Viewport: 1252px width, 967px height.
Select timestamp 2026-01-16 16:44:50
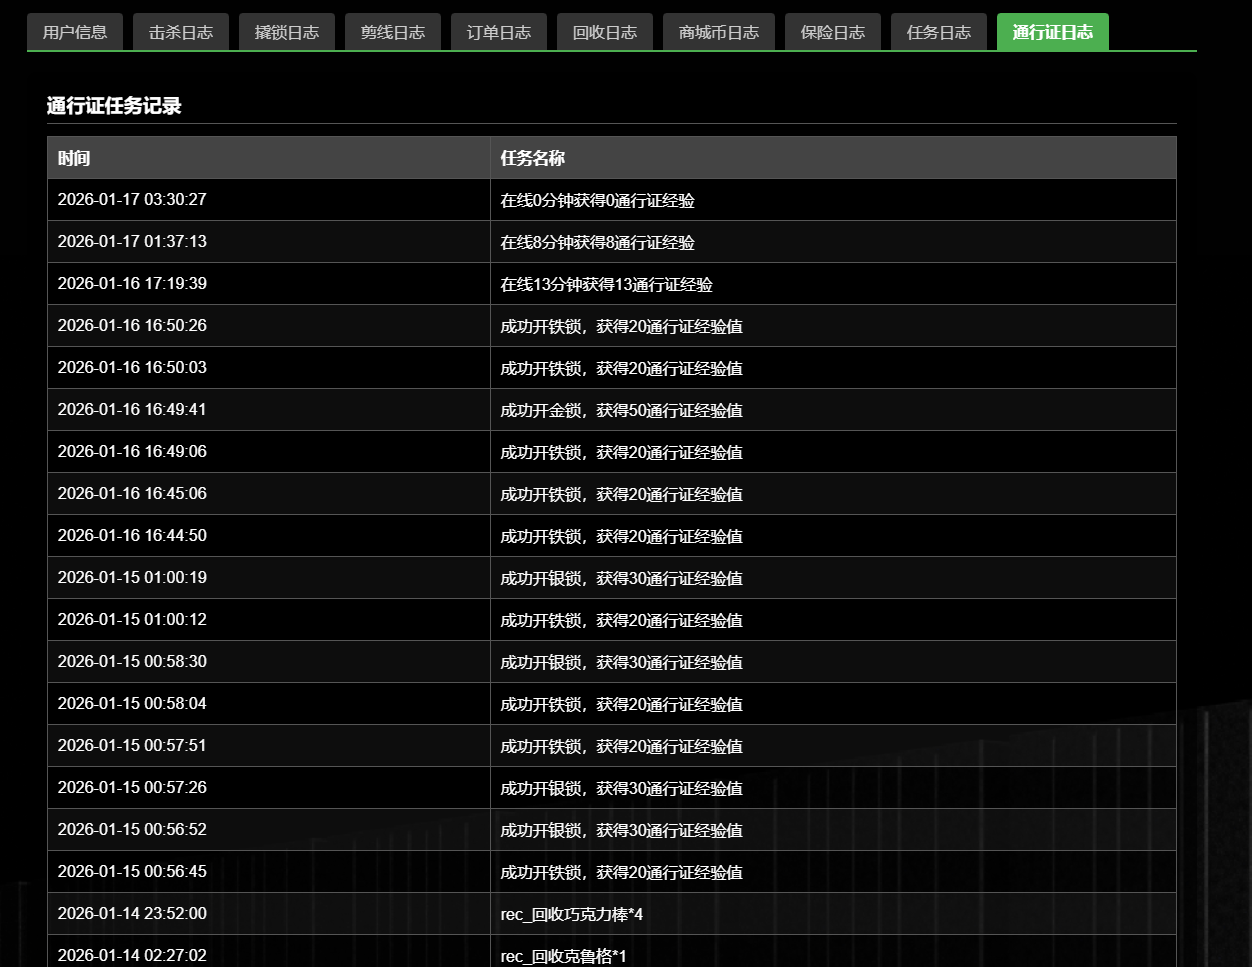coord(132,535)
